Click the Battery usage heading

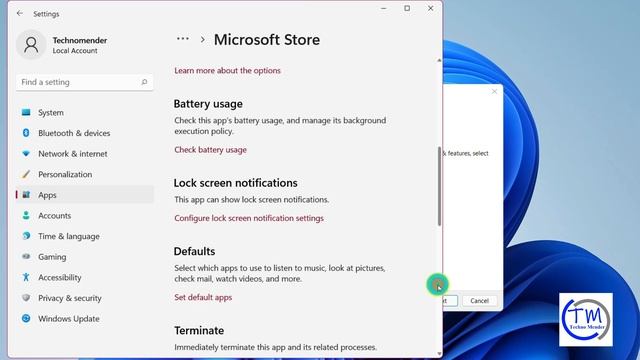[x=208, y=104]
